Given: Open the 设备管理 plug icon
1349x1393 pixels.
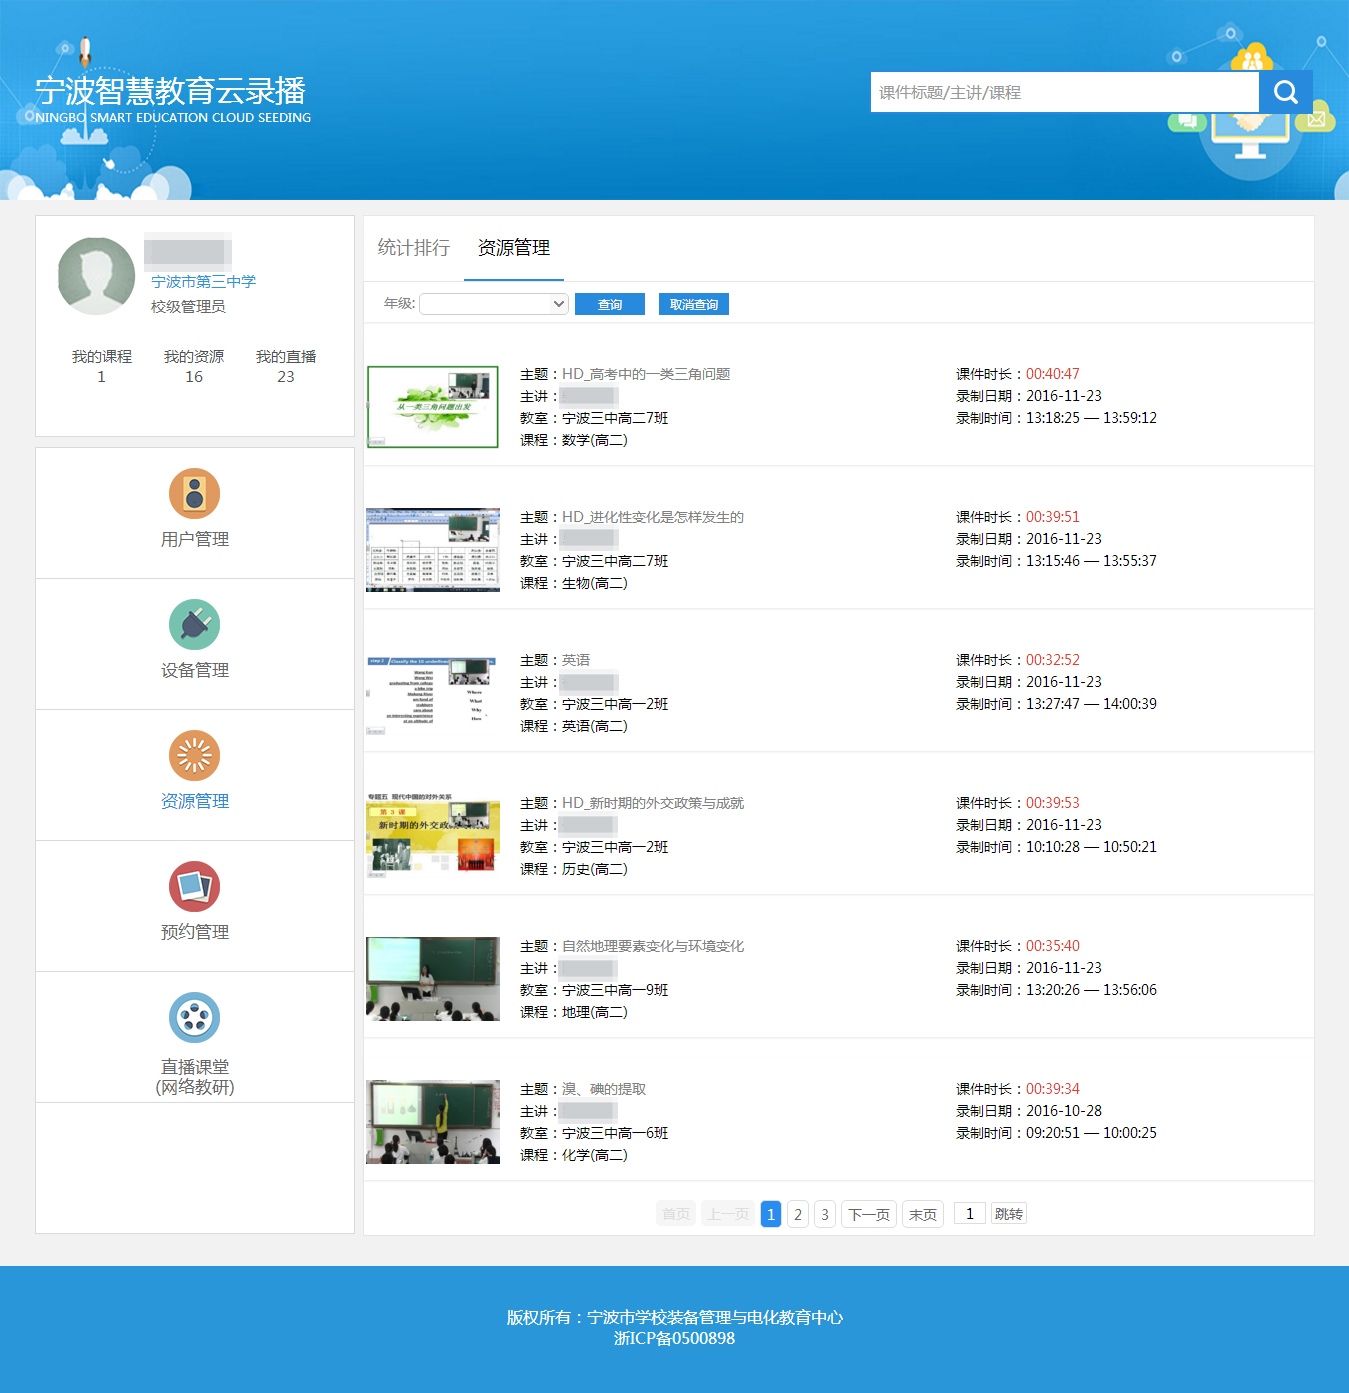Looking at the screenshot, I should pyautogui.click(x=194, y=625).
